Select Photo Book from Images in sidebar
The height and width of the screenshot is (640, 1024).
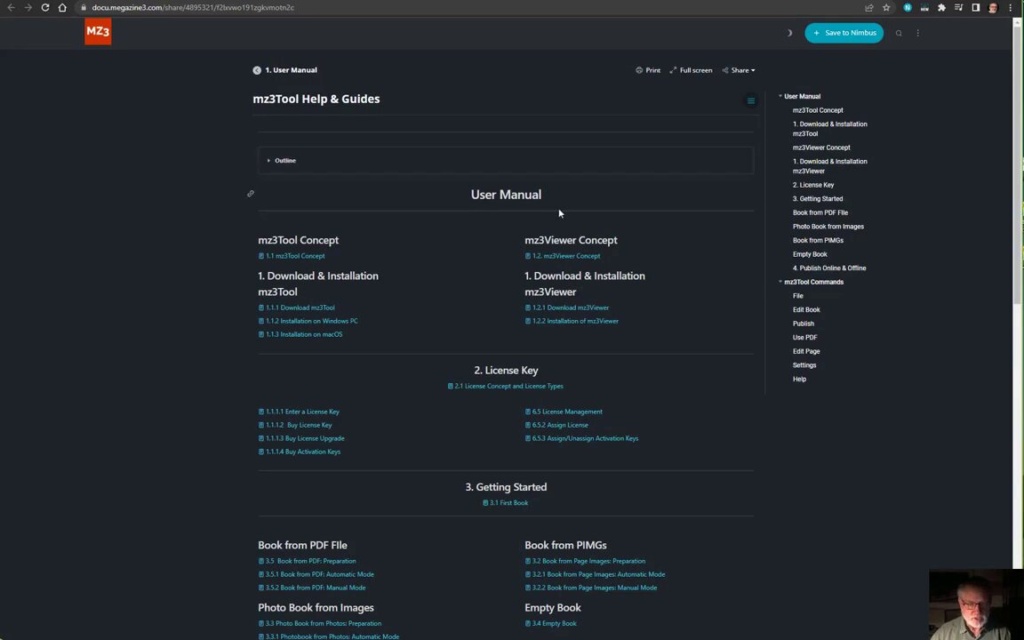pos(828,227)
